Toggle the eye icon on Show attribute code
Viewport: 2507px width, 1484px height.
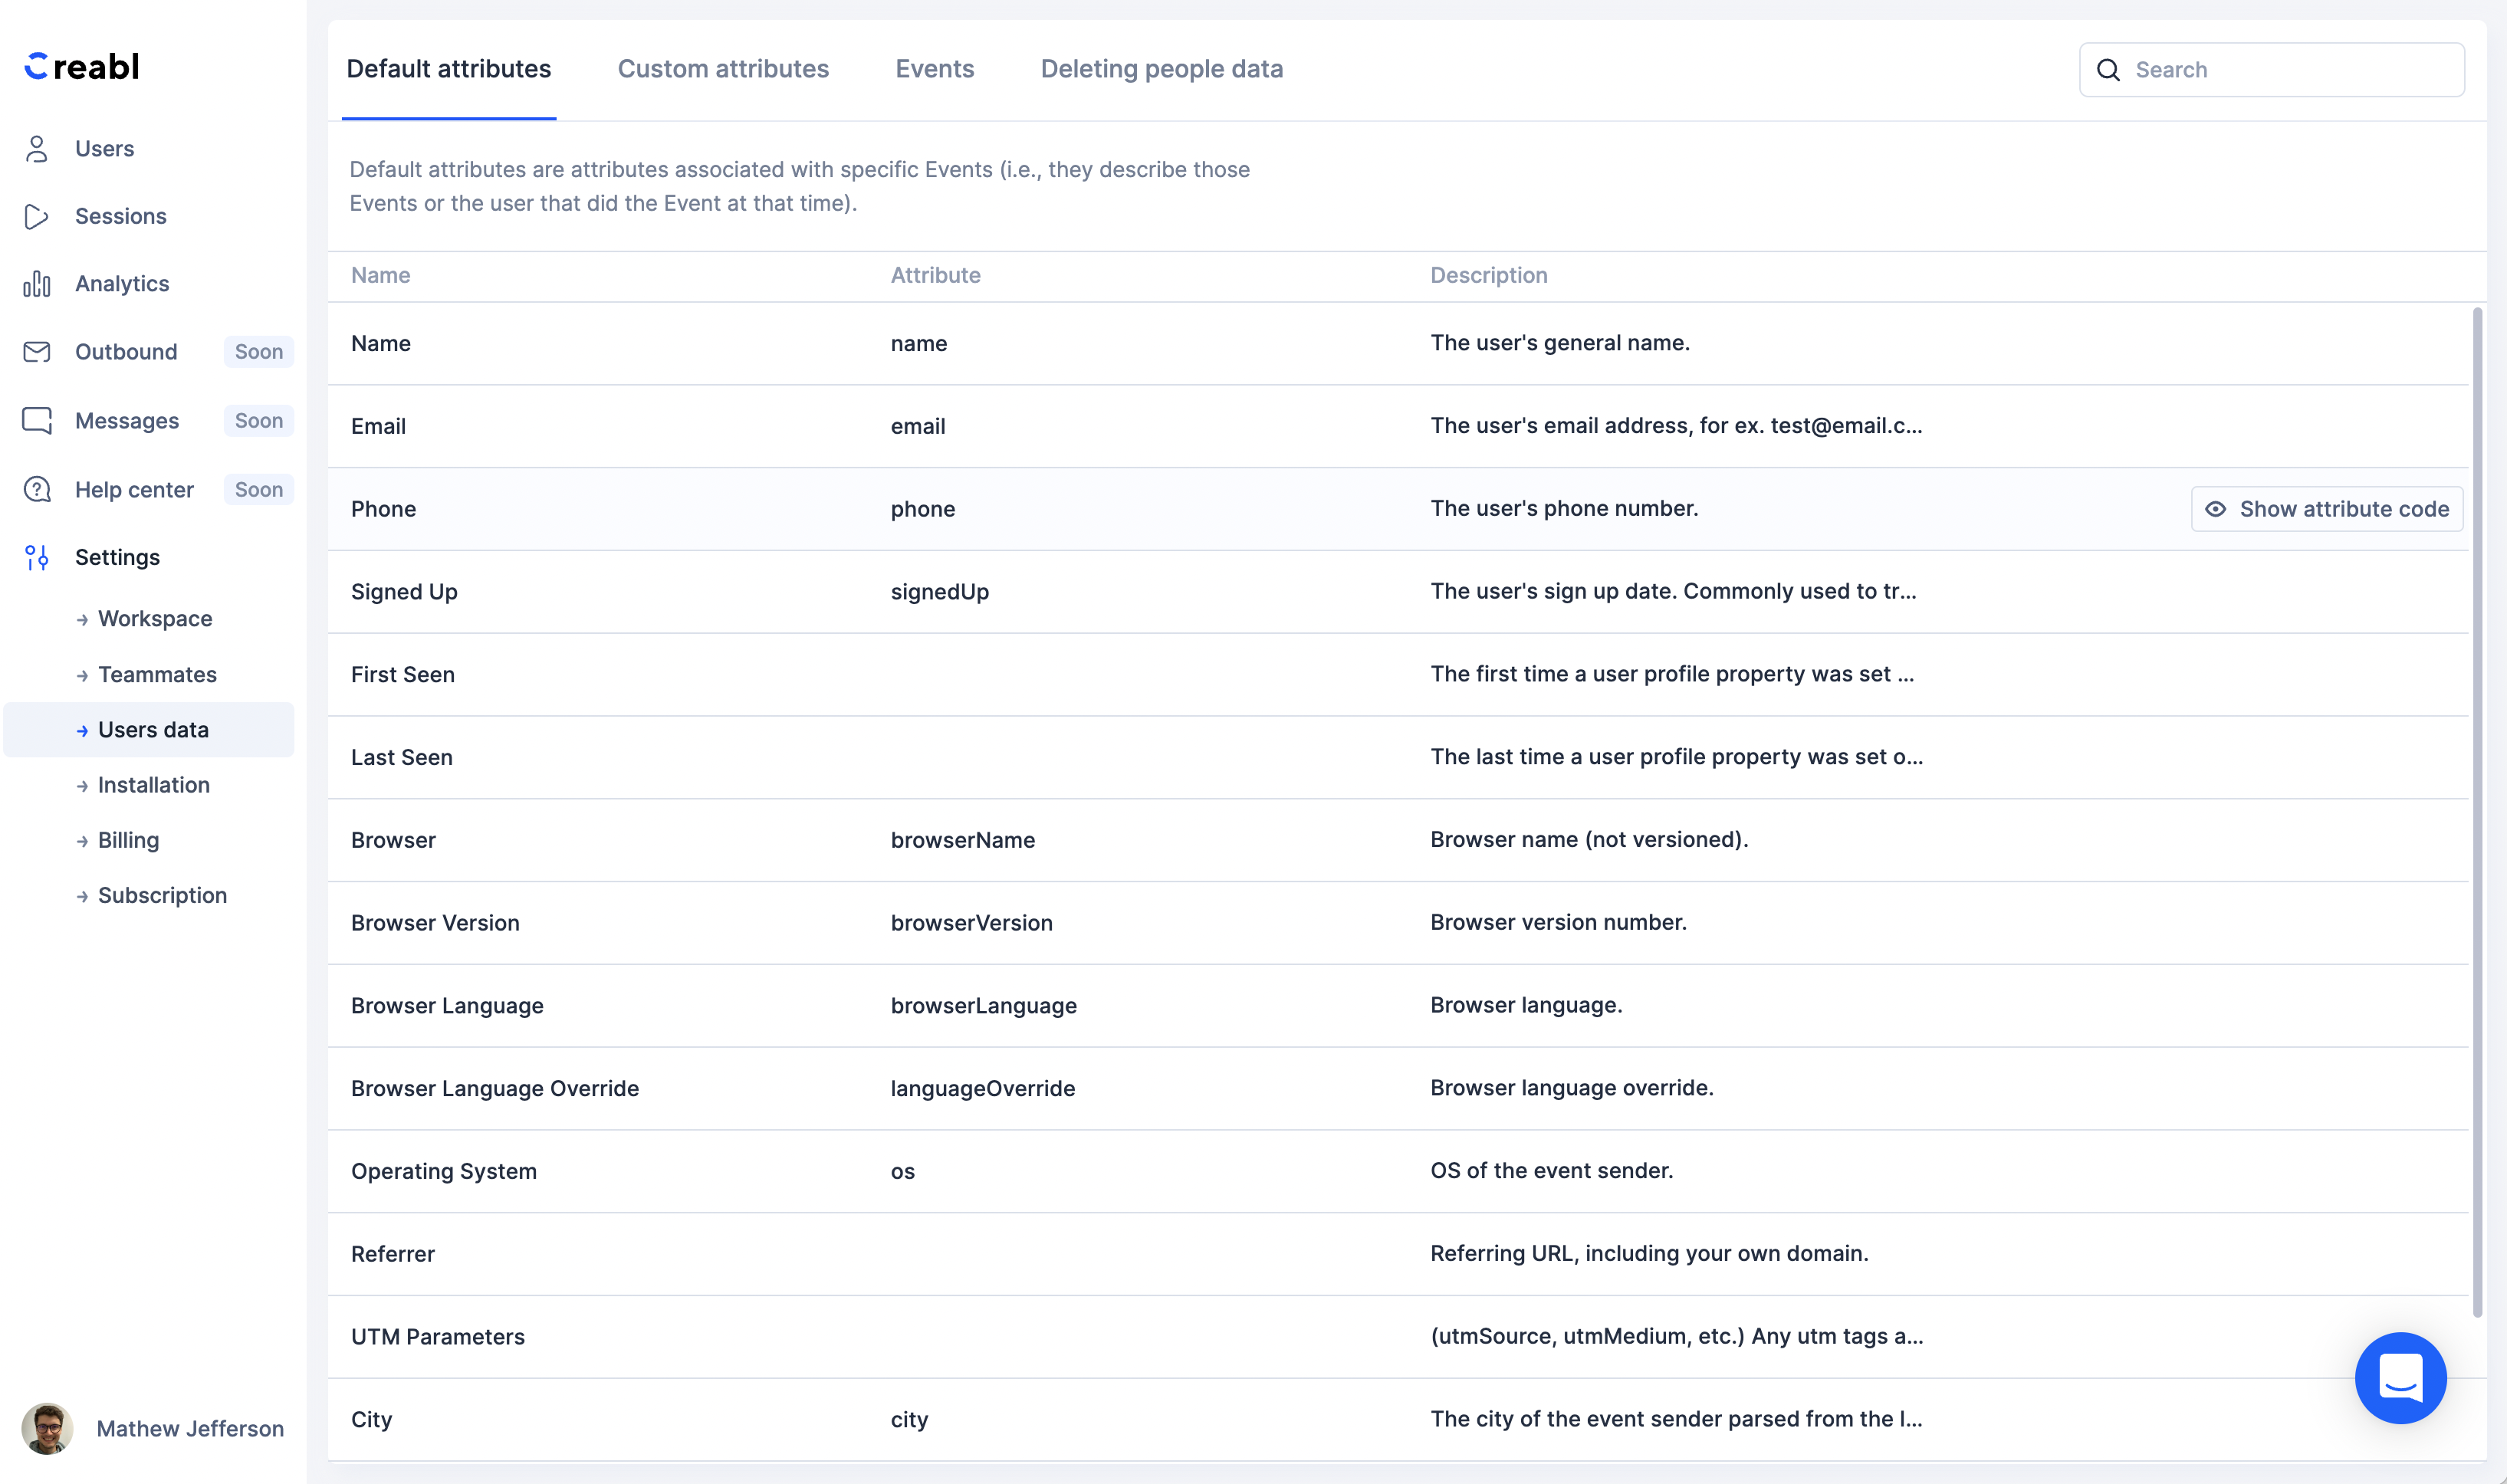(x=2216, y=509)
